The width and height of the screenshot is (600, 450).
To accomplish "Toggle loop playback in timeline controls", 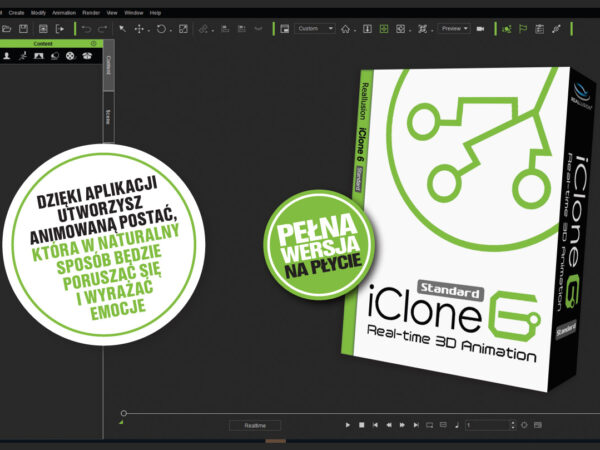I will click(x=429, y=425).
